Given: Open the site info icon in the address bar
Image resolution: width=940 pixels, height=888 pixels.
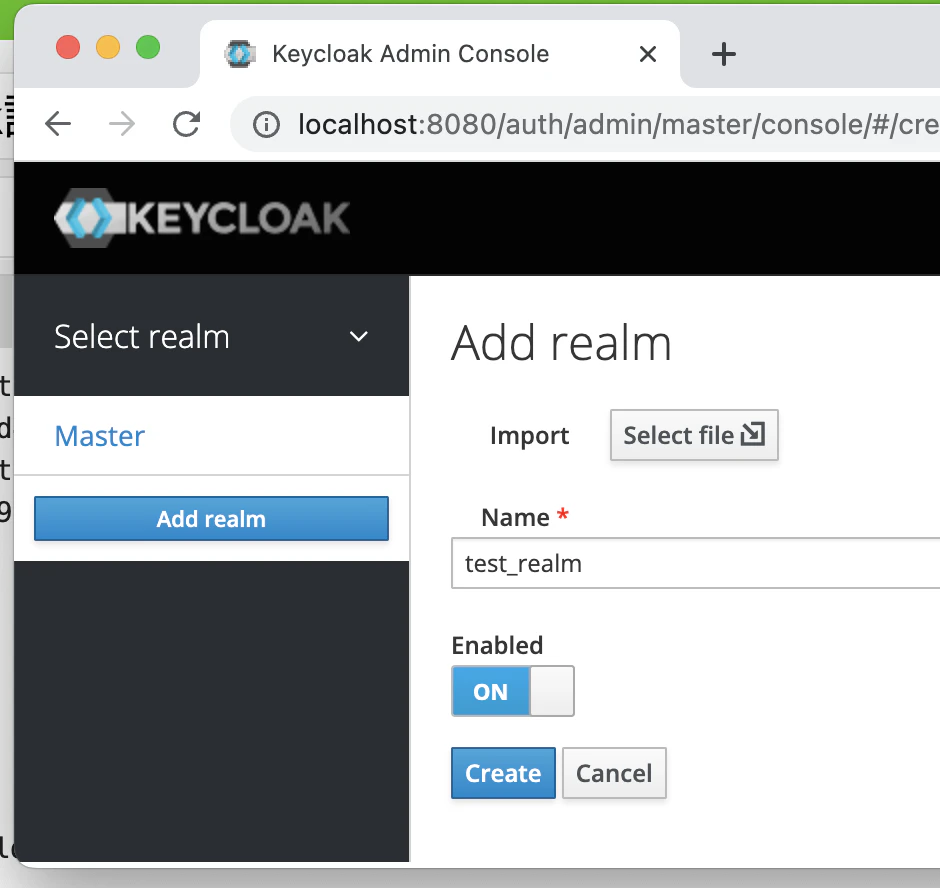Looking at the screenshot, I should pos(266,125).
